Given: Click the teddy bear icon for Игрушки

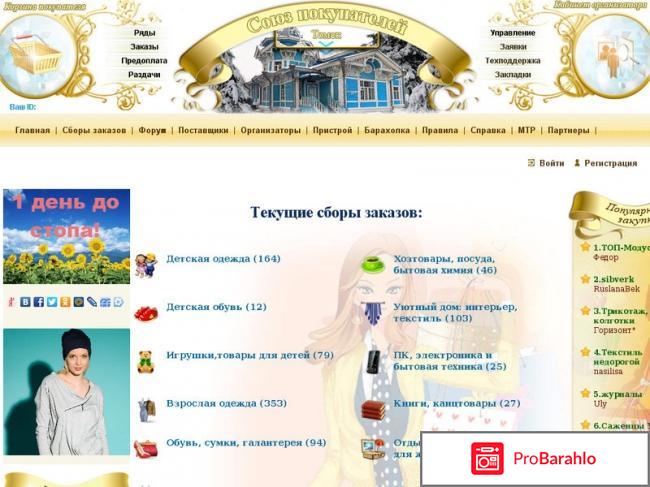Looking at the screenshot, I should pos(146,361).
